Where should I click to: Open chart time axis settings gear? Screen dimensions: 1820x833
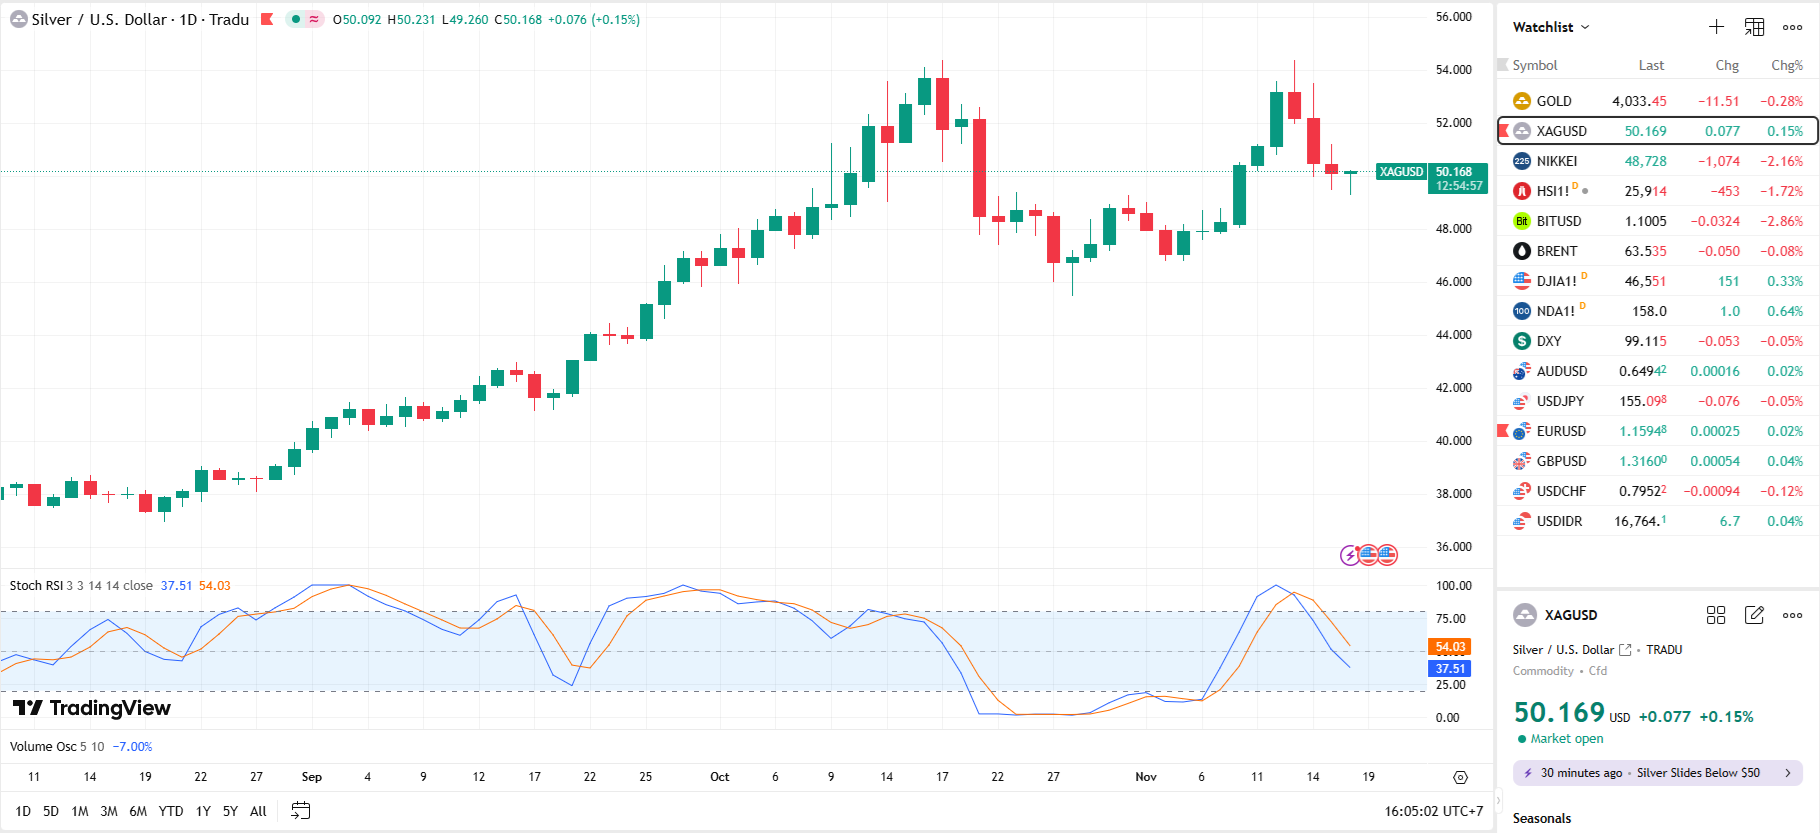1460,777
